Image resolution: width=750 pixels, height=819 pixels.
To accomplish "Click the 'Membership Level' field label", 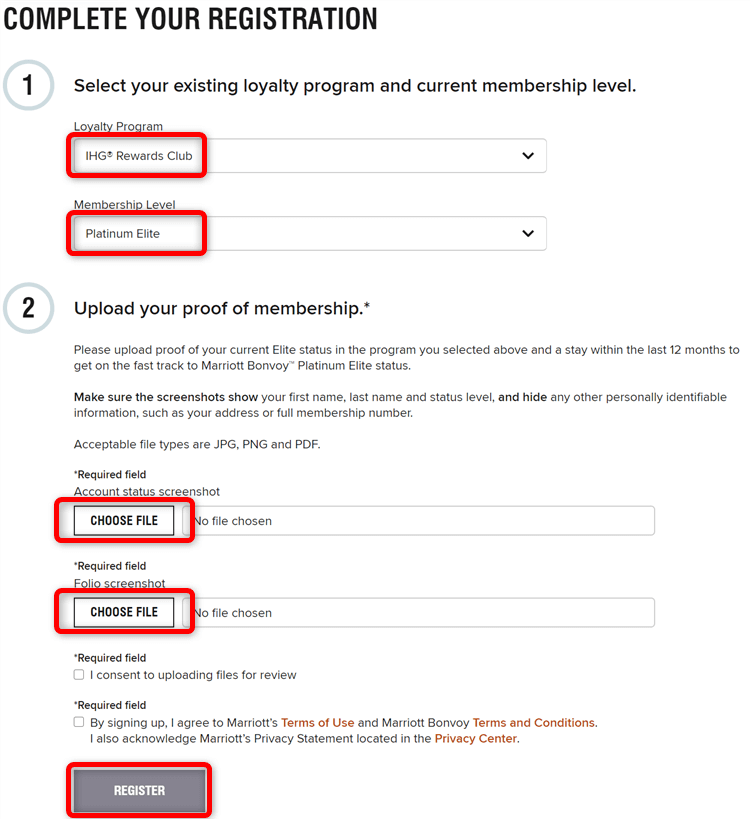I will [x=124, y=205].
